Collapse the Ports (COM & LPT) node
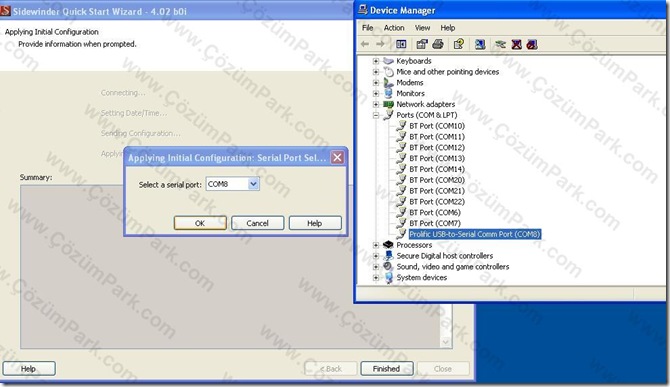 click(376, 115)
